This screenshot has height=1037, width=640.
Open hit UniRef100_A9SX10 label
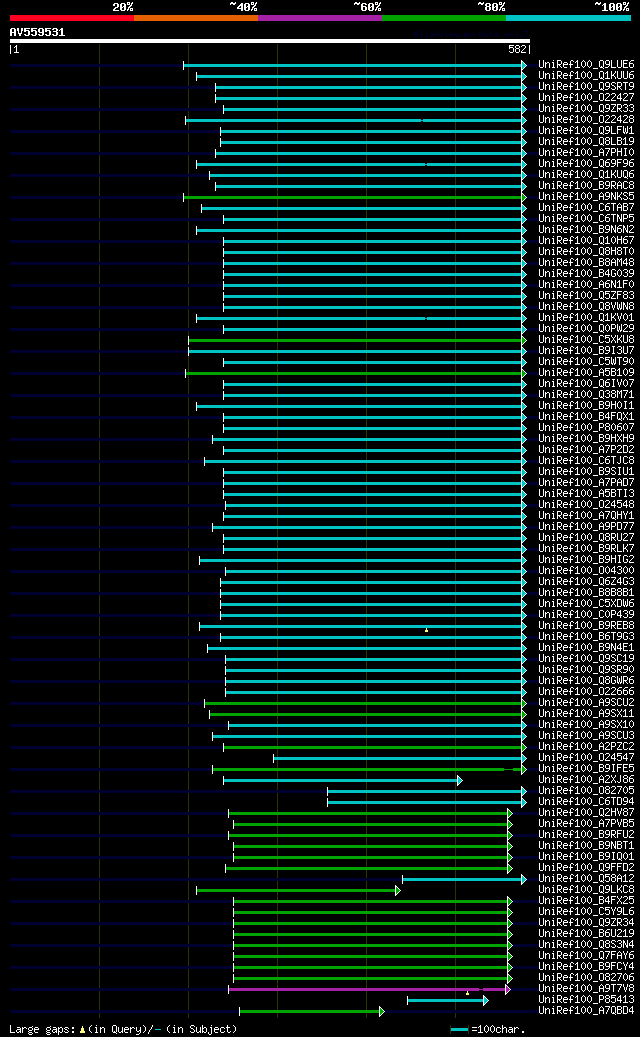pyautogui.click(x=586, y=724)
